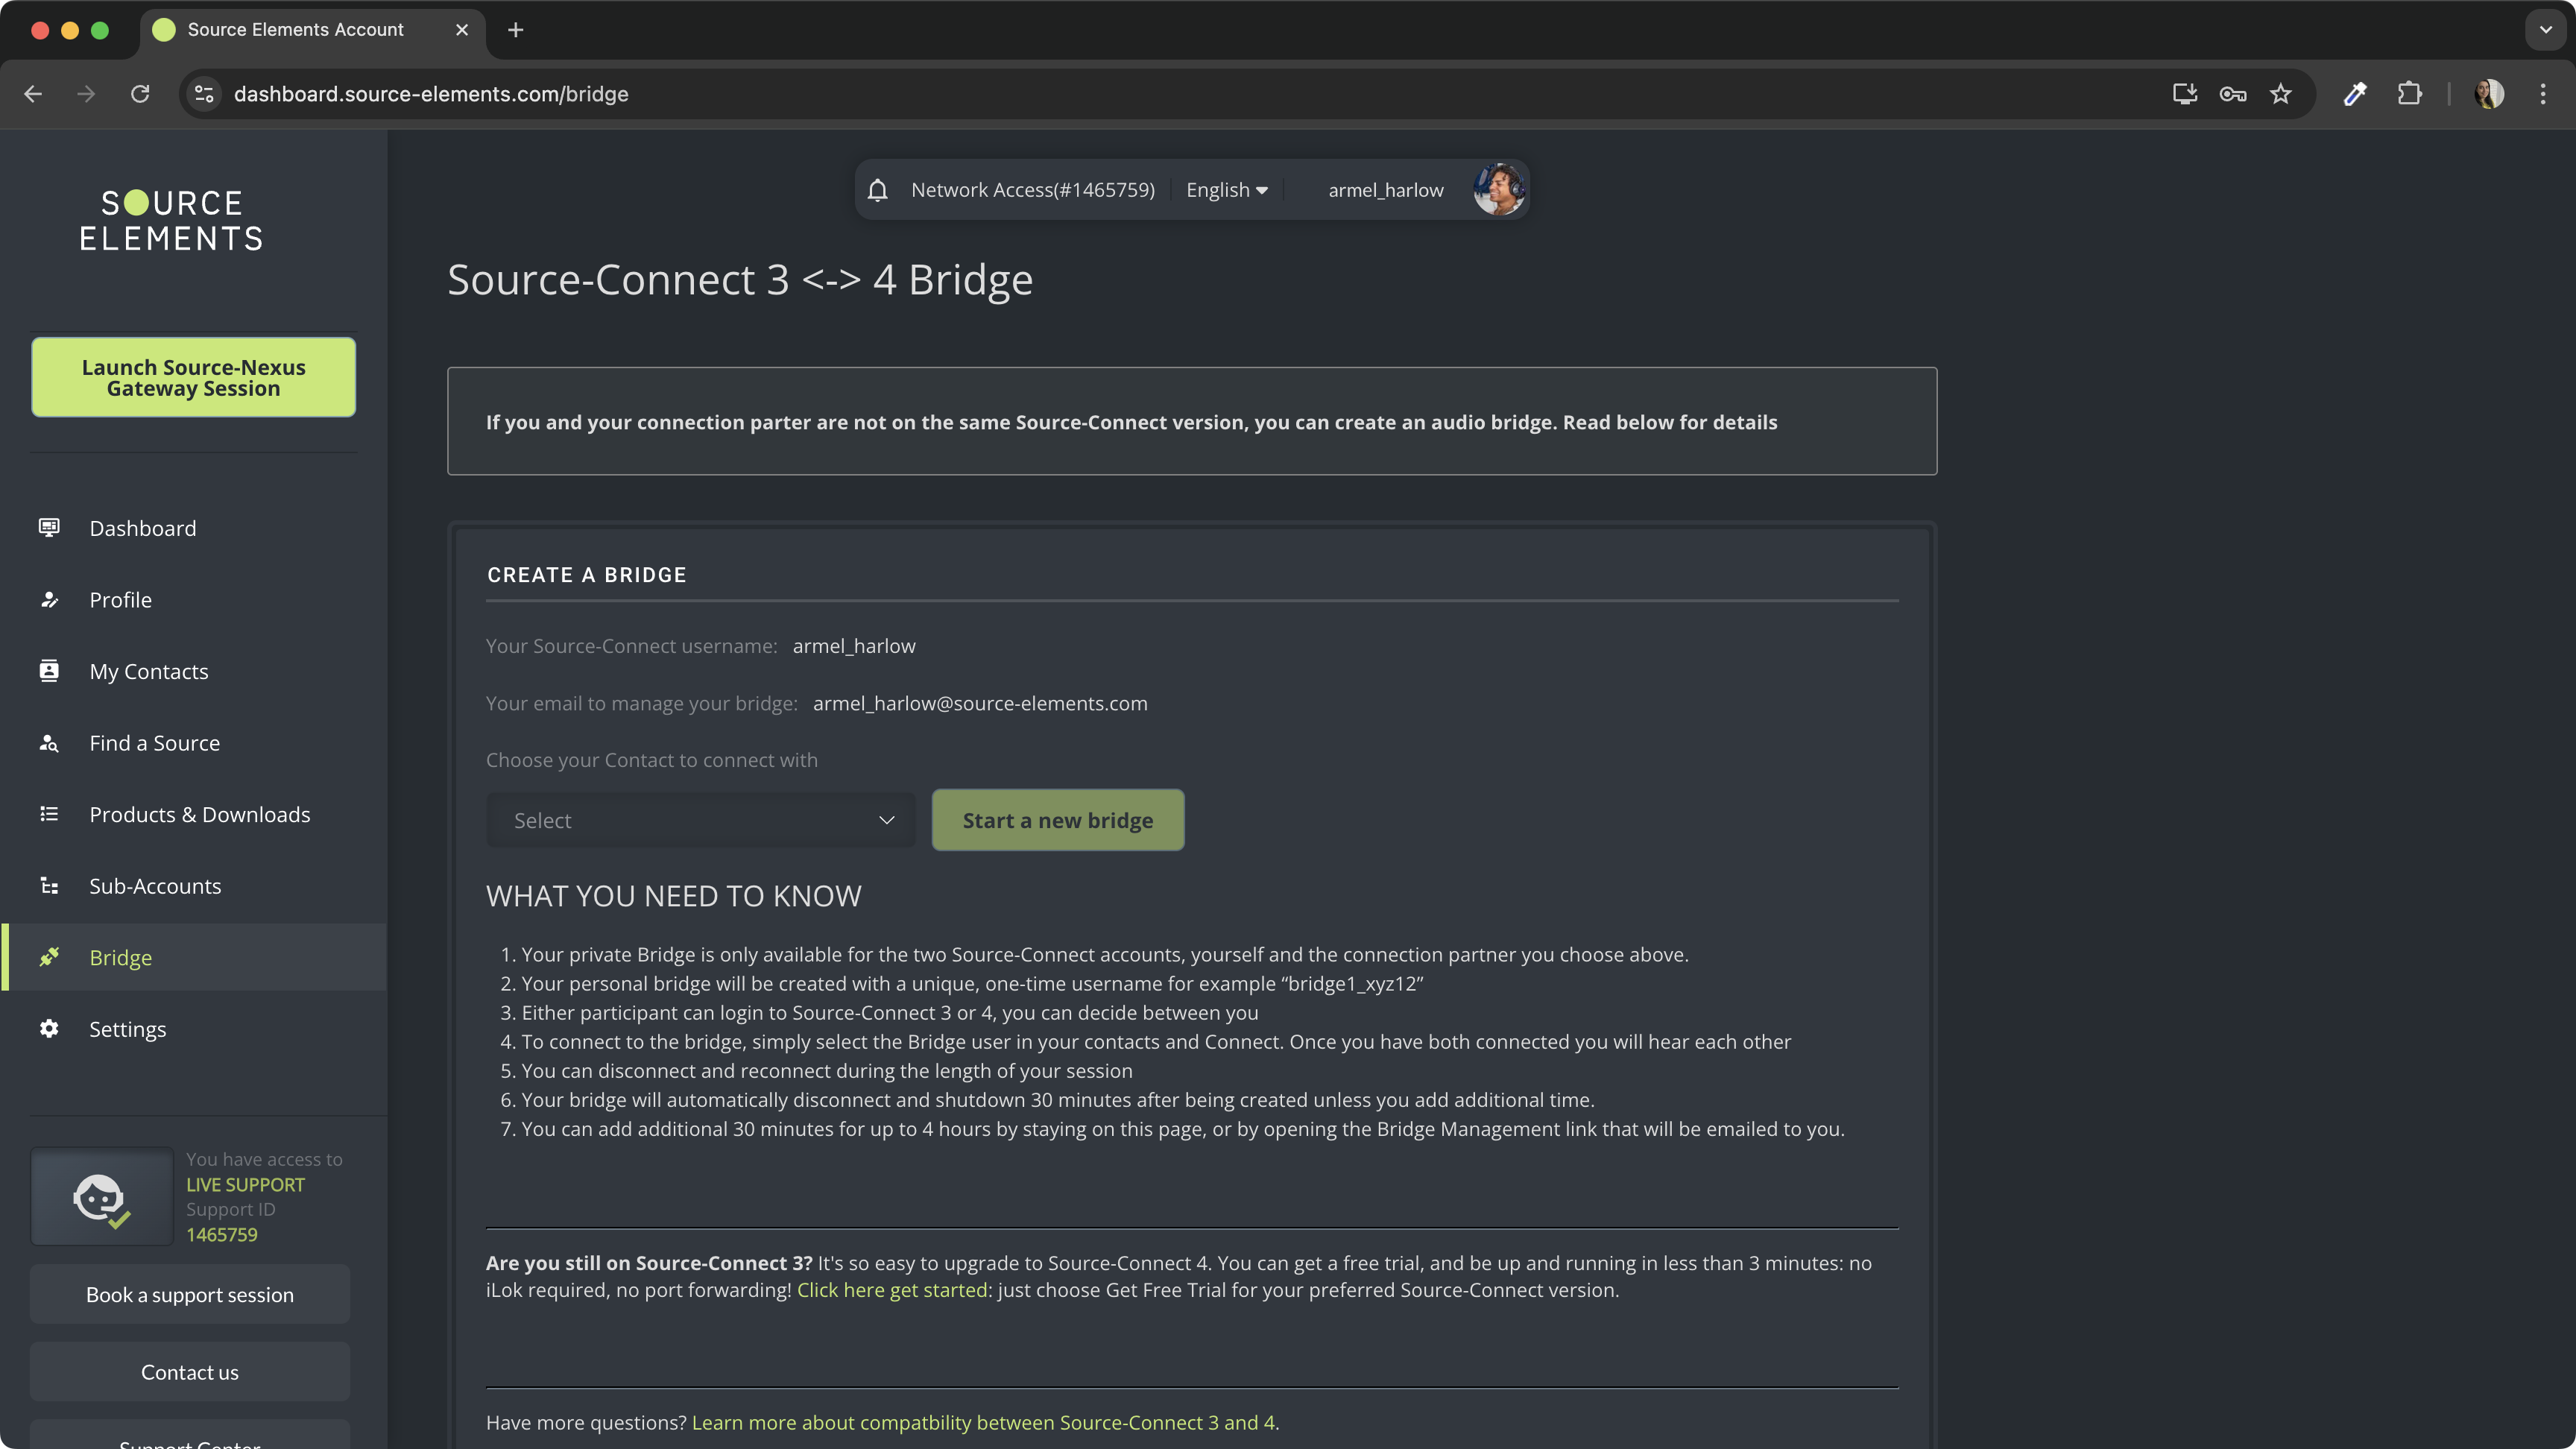Click the password key icon in address bar

click(x=2232, y=94)
